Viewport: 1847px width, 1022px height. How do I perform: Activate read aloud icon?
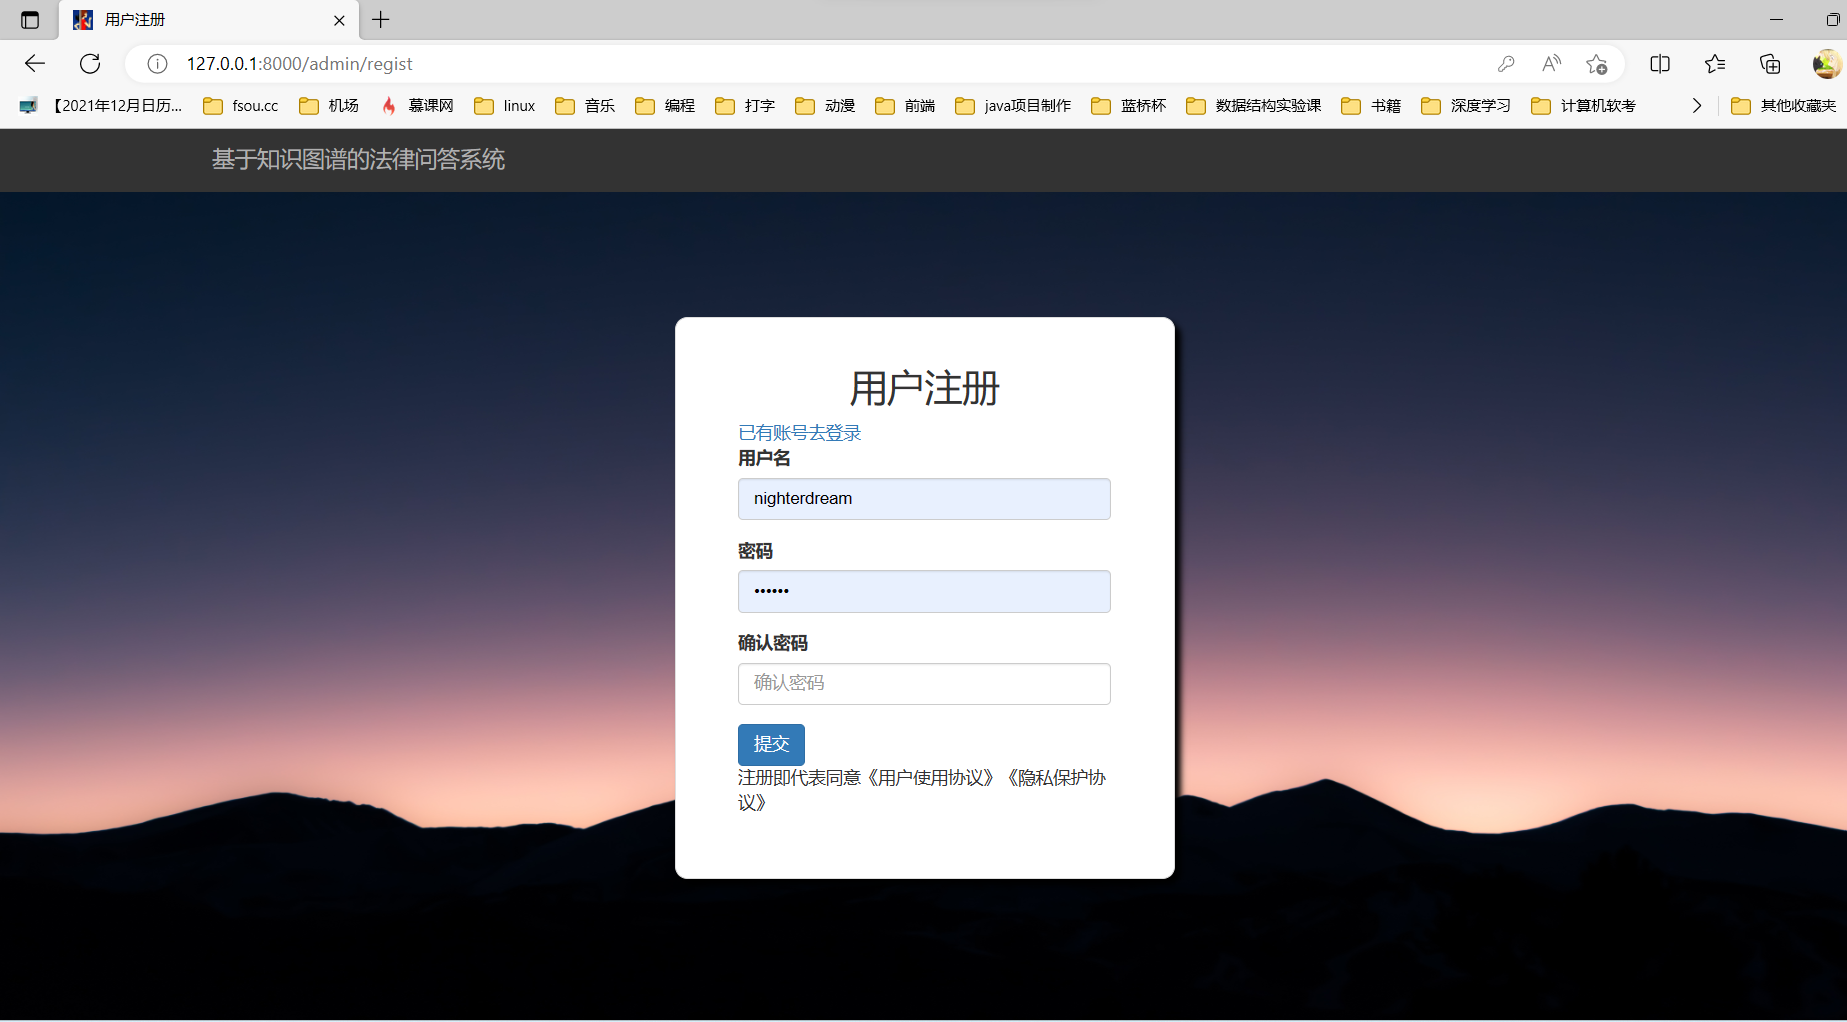[1551, 64]
